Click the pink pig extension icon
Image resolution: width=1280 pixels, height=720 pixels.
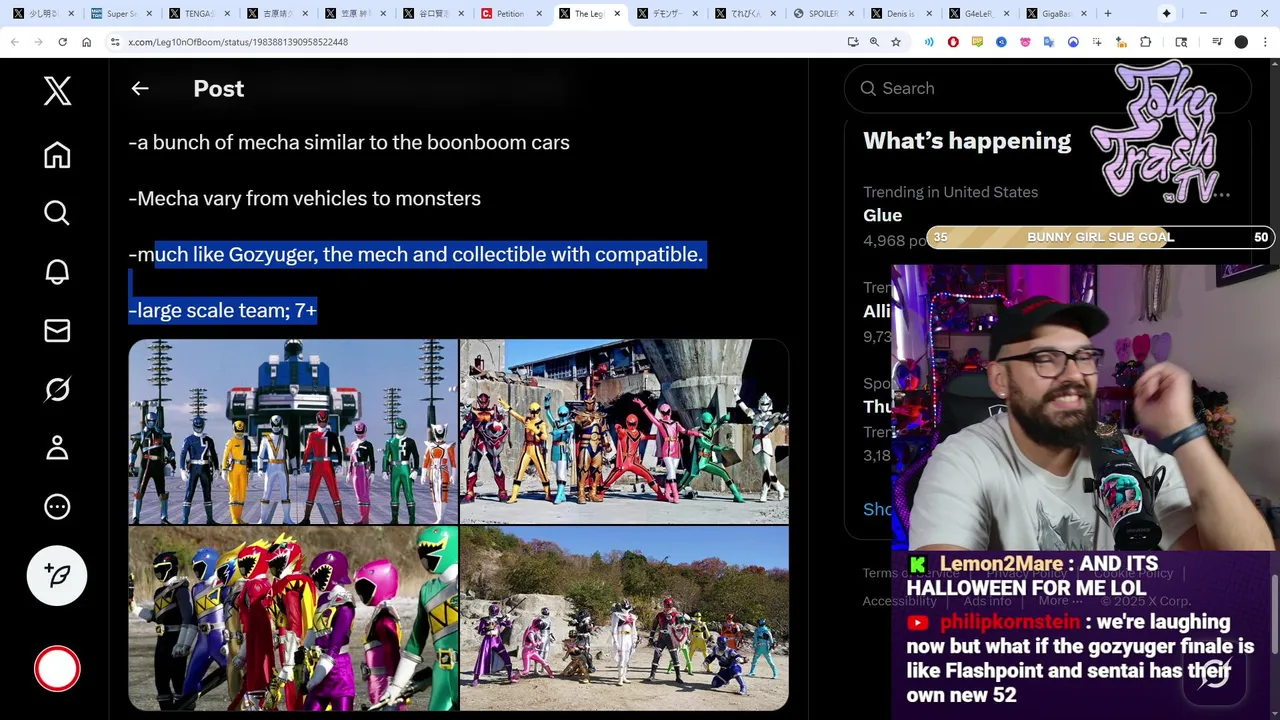coord(1025,42)
